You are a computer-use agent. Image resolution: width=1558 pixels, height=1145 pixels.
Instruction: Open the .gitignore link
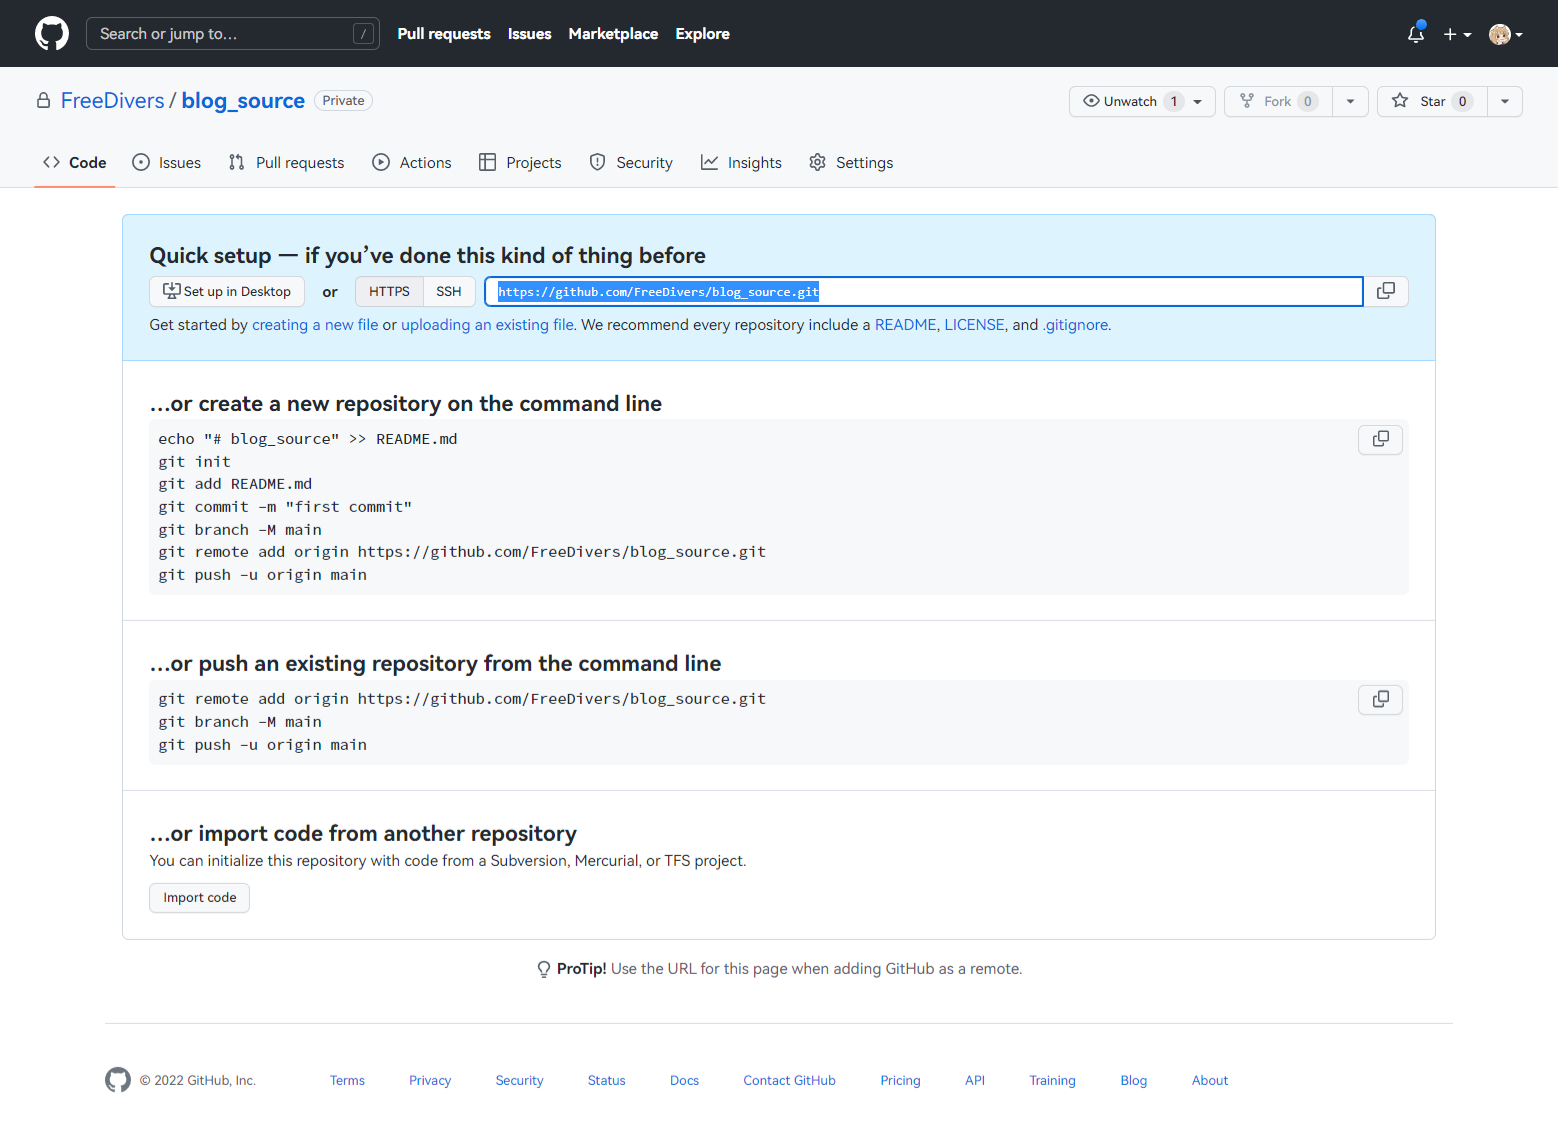click(1075, 325)
